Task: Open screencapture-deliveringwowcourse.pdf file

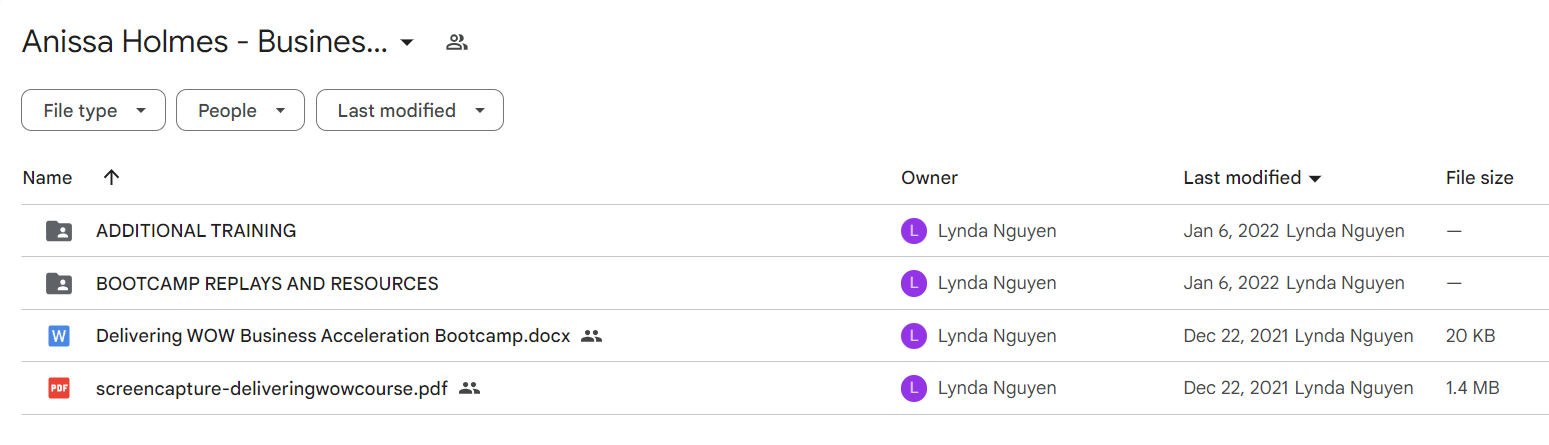Action: point(272,388)
